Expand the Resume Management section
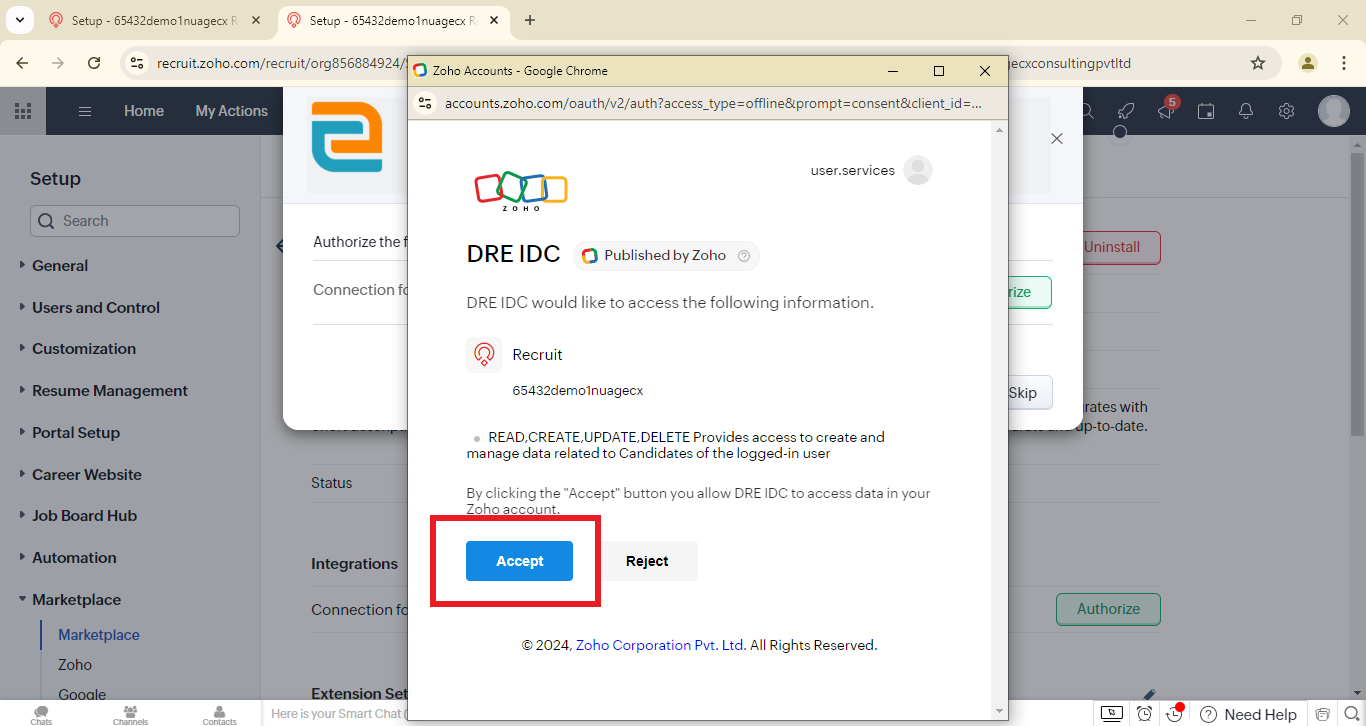The width and height of the screenshot is (1366, 726). [110, 391]
